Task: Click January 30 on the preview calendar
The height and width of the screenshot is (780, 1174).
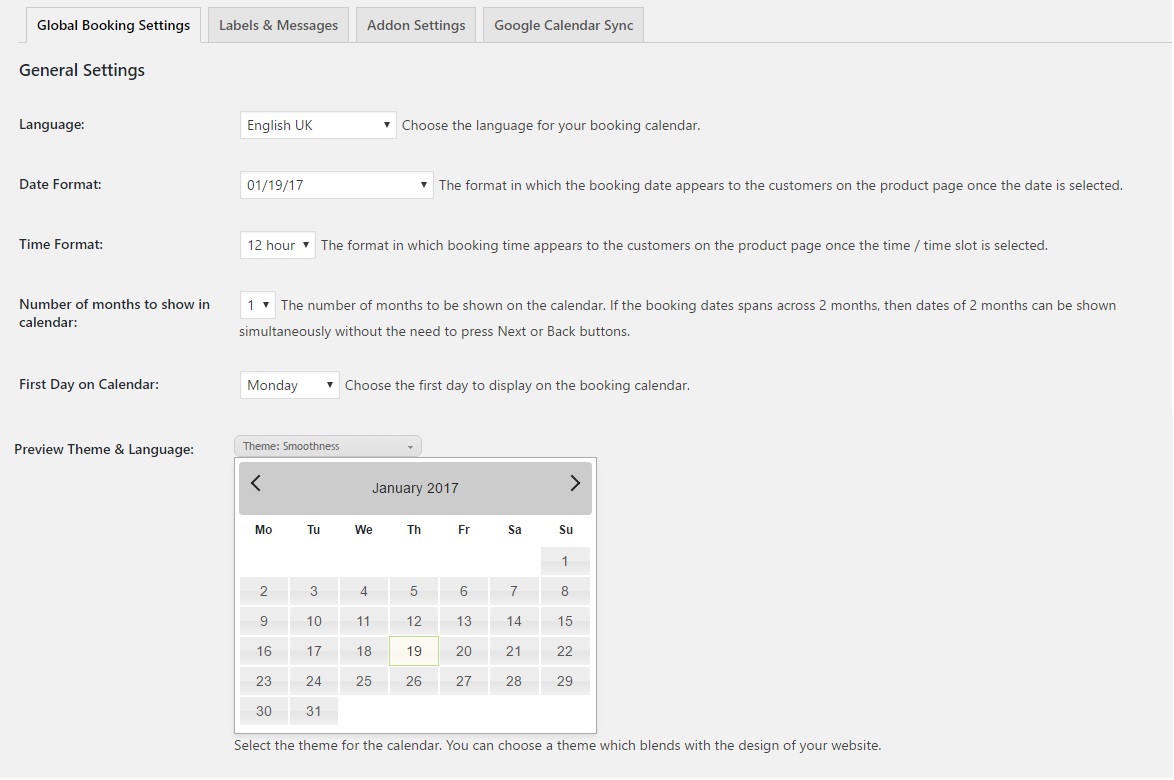Action: coord(263,710)
